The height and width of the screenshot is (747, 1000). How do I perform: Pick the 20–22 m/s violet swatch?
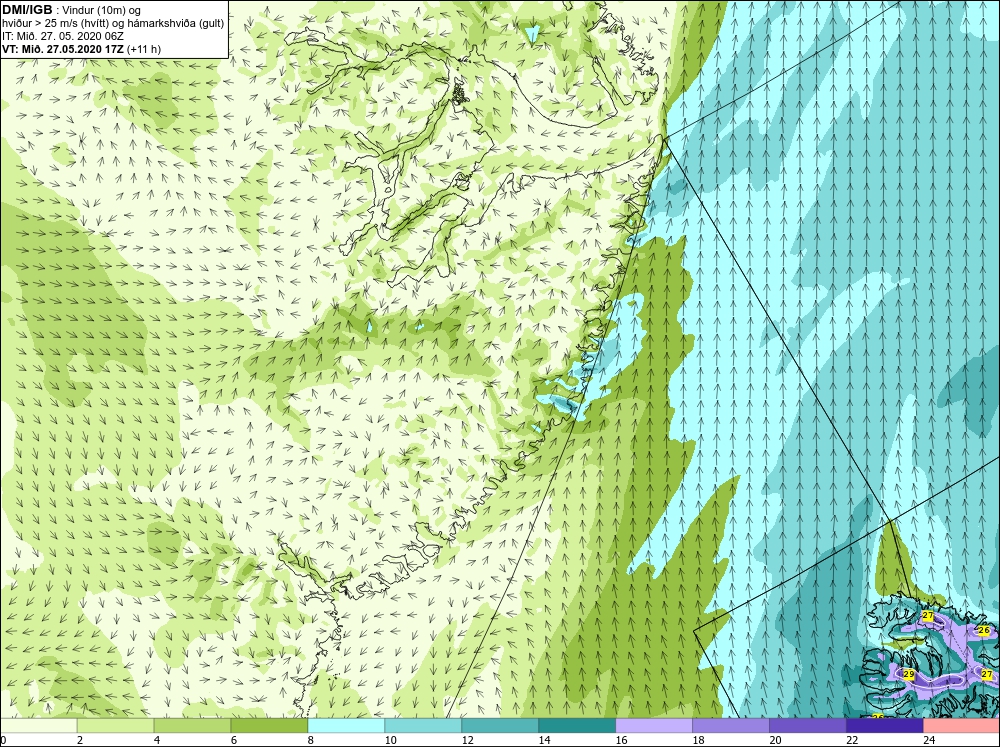[807, 725]
